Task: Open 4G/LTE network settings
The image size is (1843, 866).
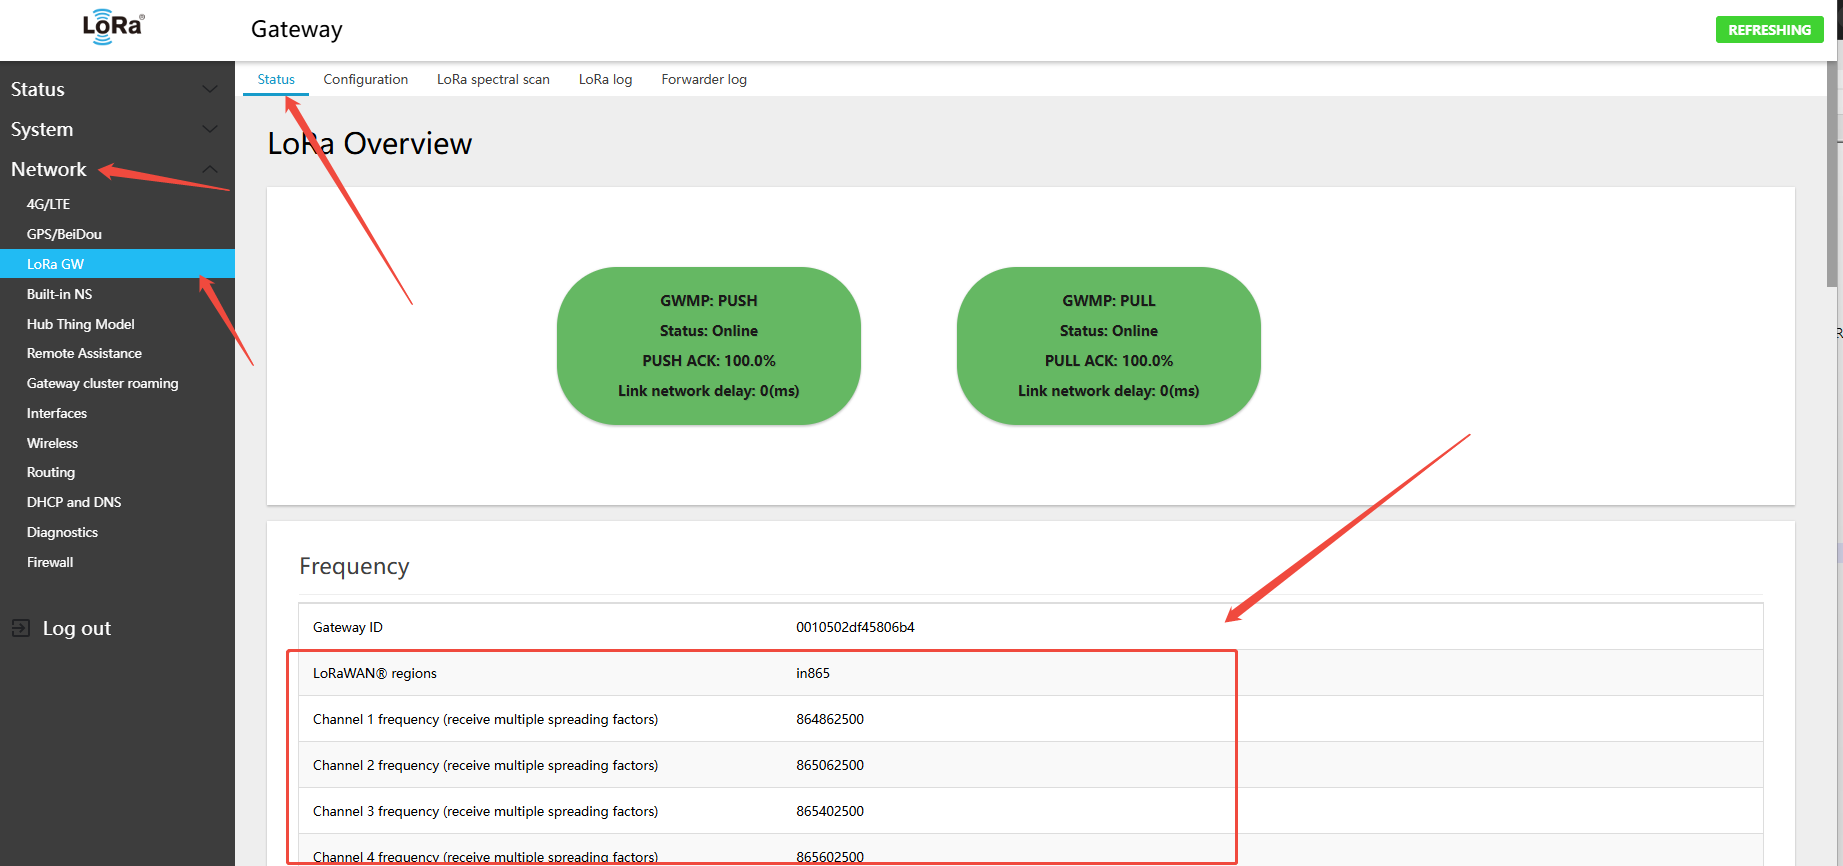Action: (48, 204)
